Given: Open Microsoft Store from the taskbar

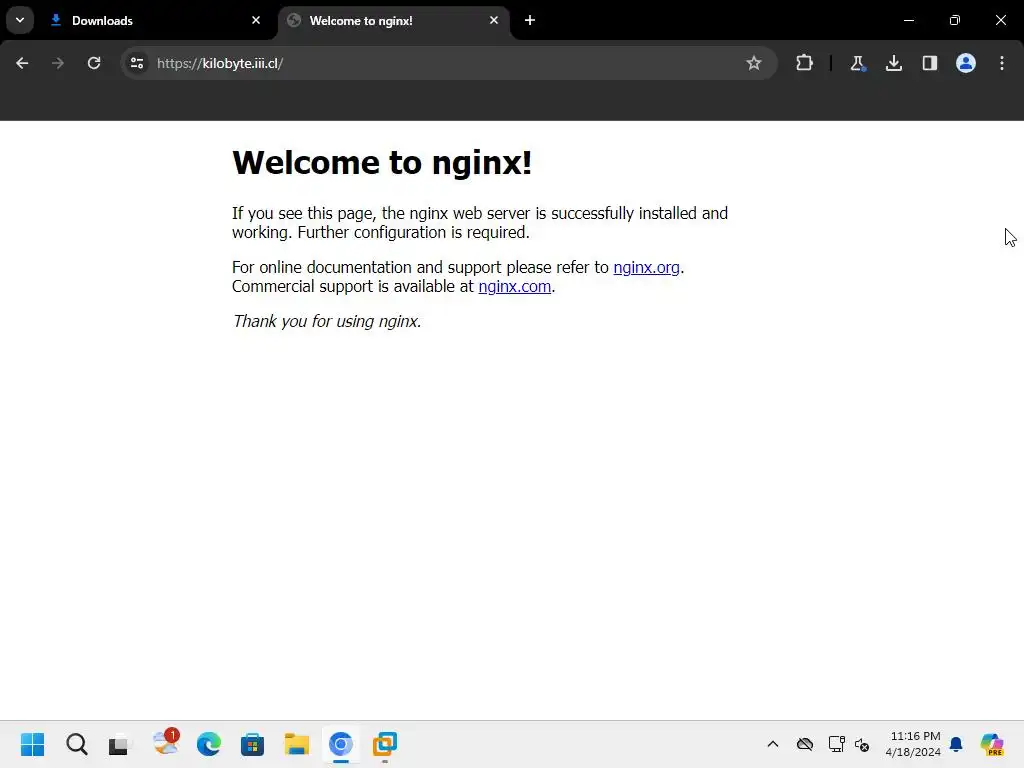Looking at the screenshot, I should 253,744.
